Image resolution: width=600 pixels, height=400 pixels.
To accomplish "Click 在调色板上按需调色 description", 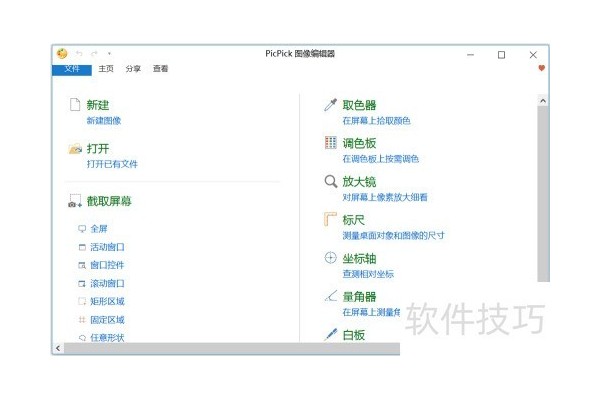I will tap(381, 159).
